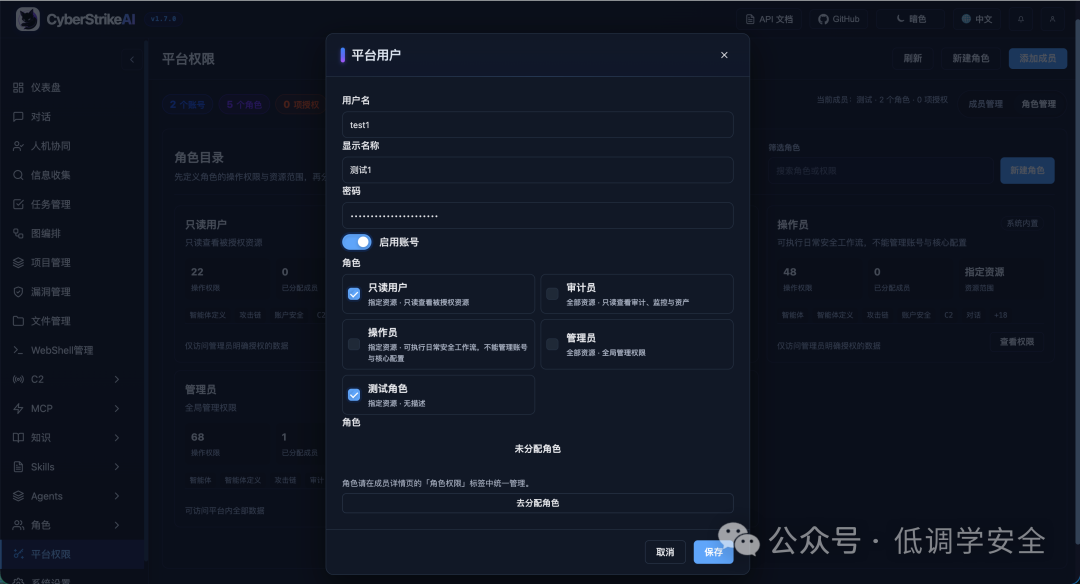The width and height of the screenshot is (1080, 584).
Task: Click the C2 broadcast icon in sidebar
Action: (19, 379)
